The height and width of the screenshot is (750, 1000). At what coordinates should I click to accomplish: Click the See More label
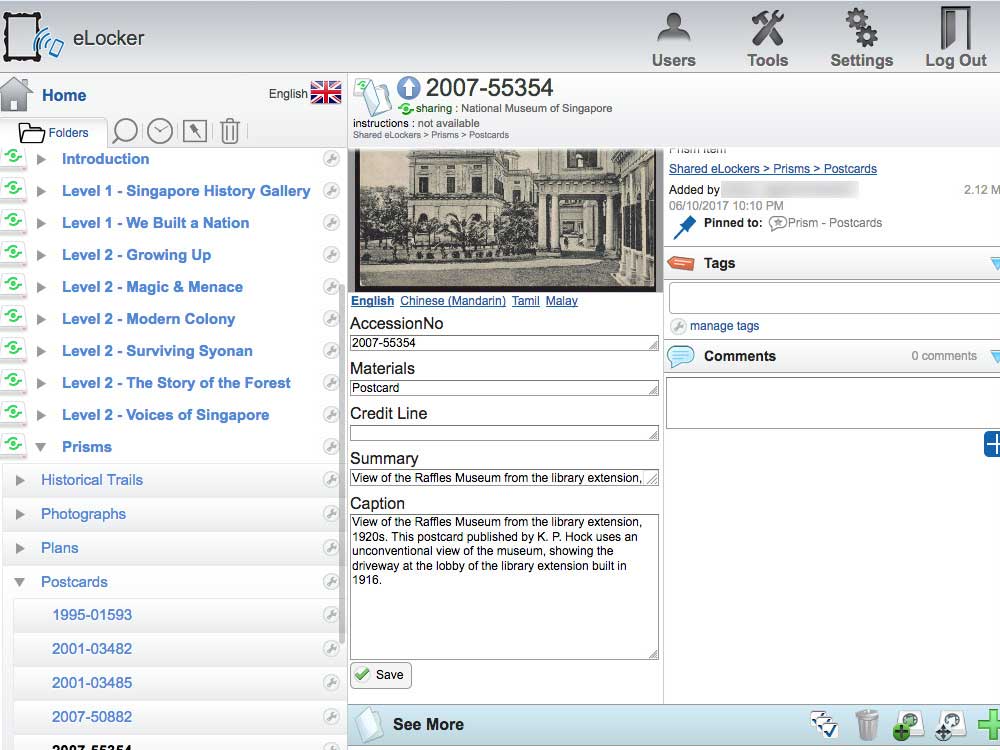point(429,724)
